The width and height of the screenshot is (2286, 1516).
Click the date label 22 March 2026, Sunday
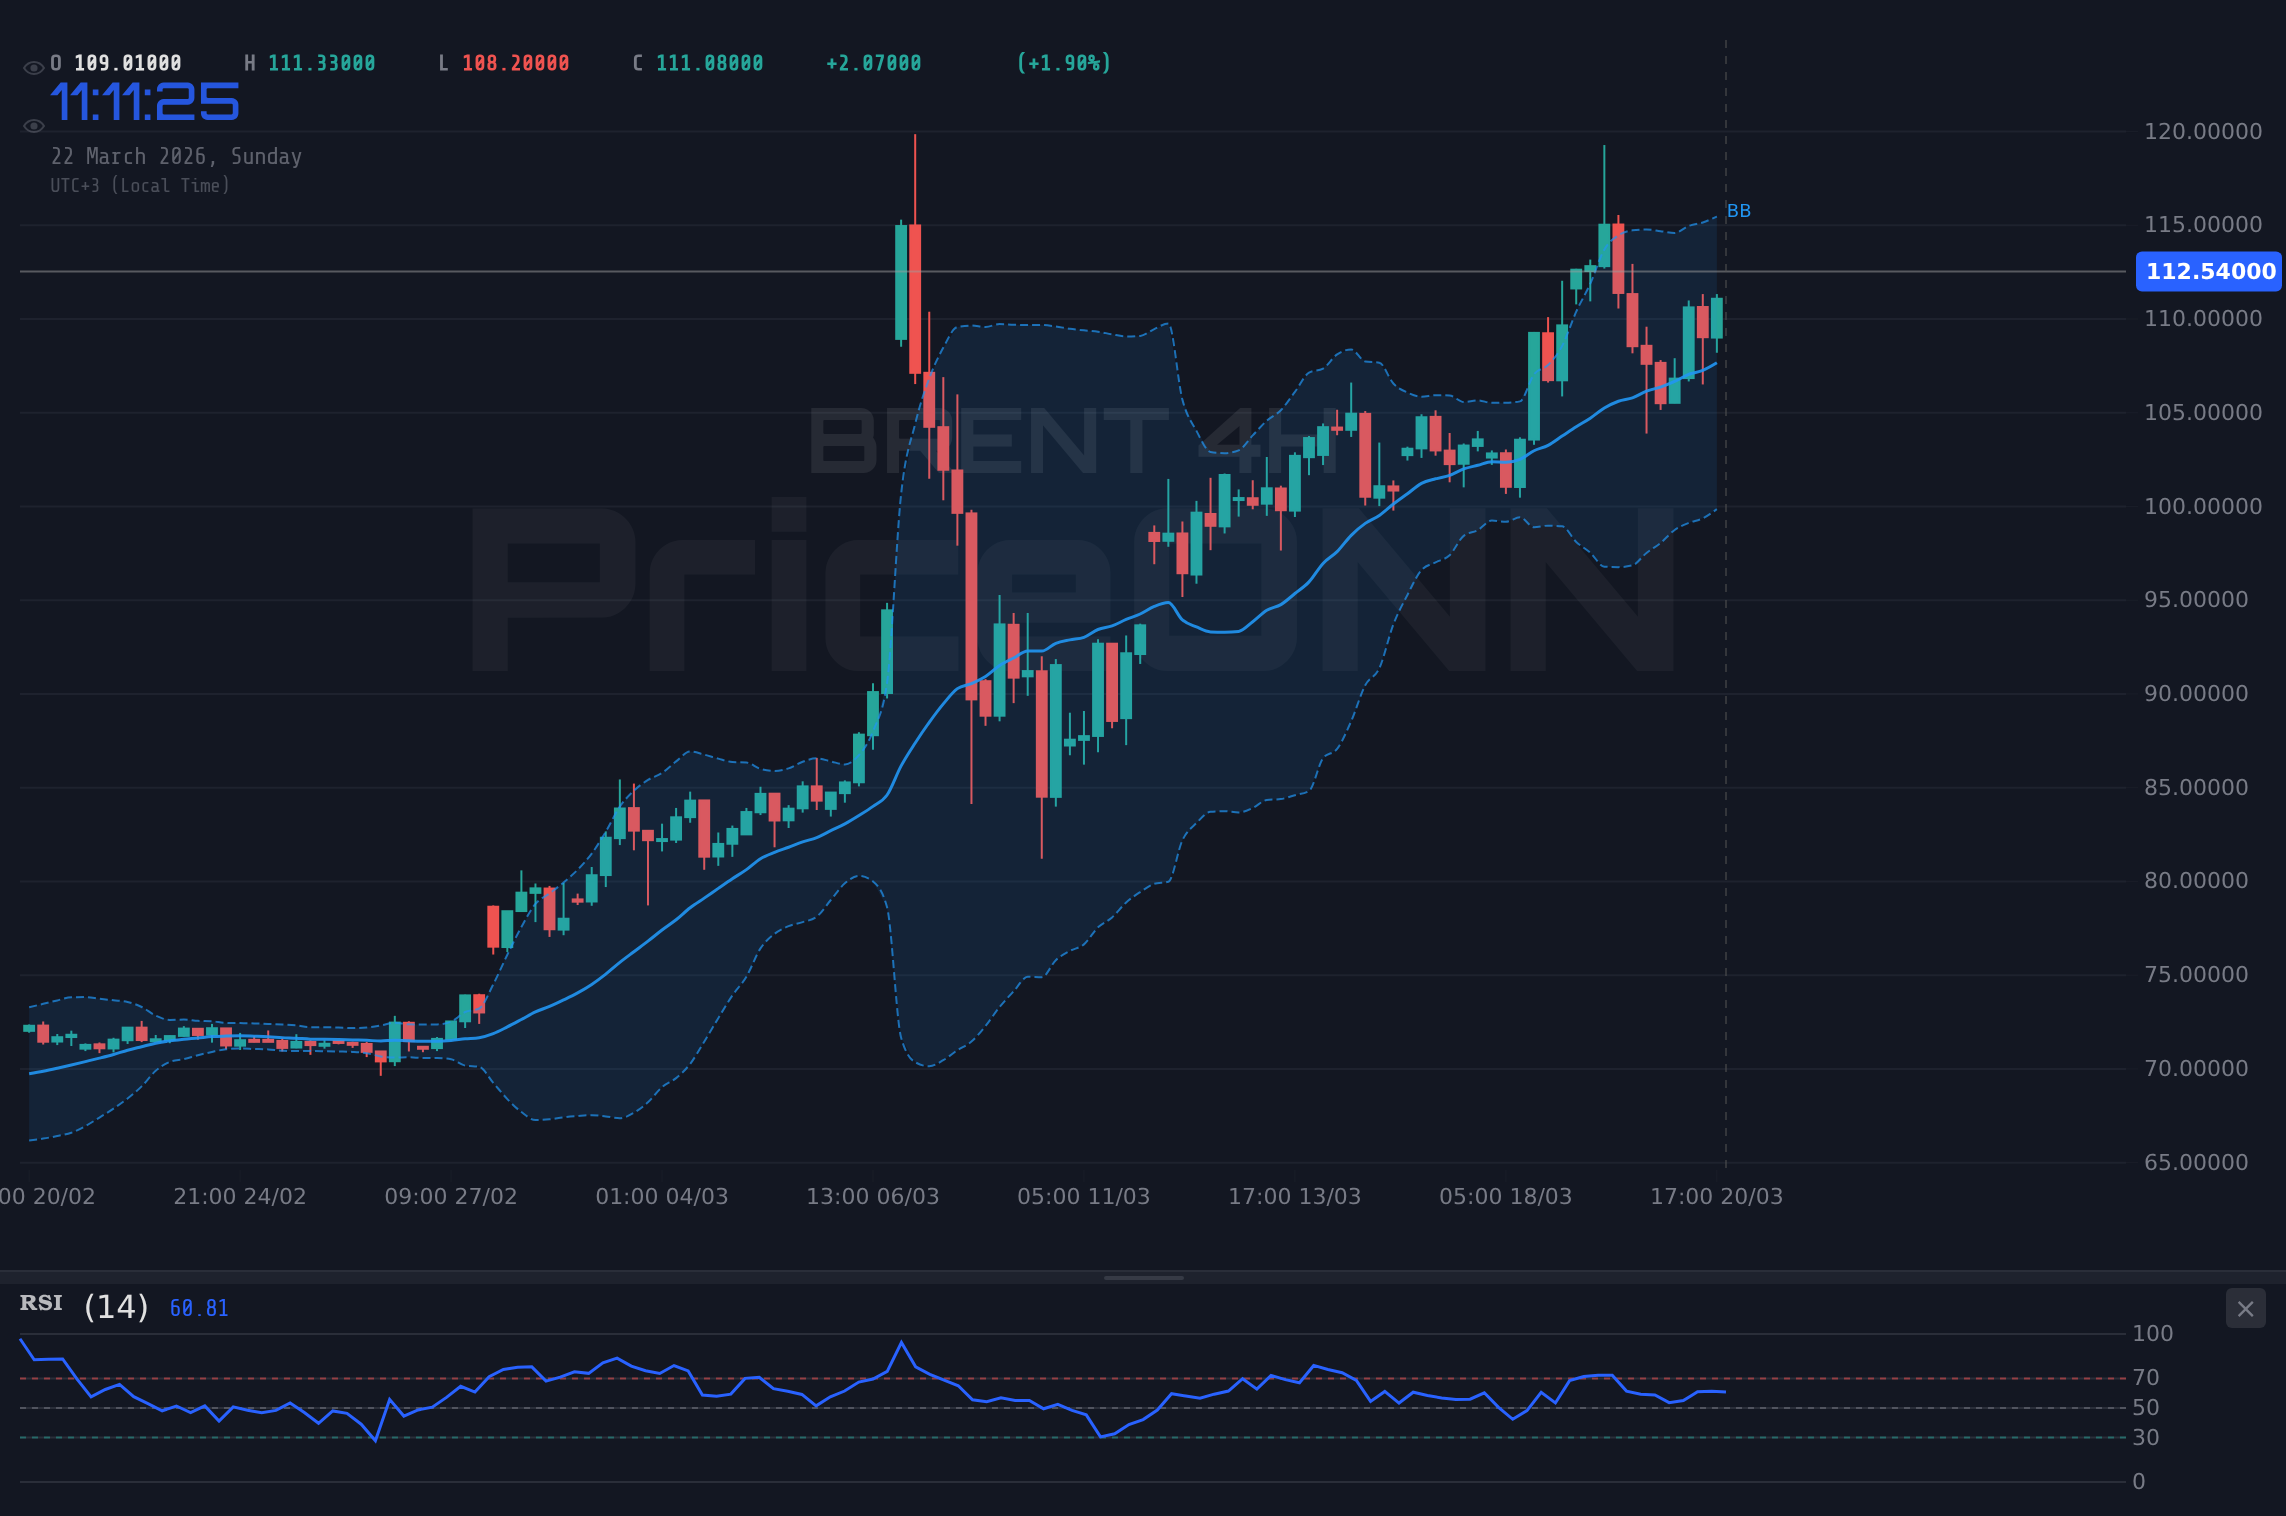pos(177,156)
